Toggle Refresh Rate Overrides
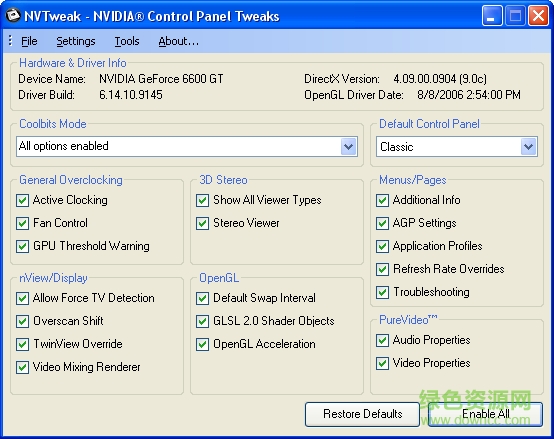Viewport: 554px width, 439px height. tap(382, 269)
